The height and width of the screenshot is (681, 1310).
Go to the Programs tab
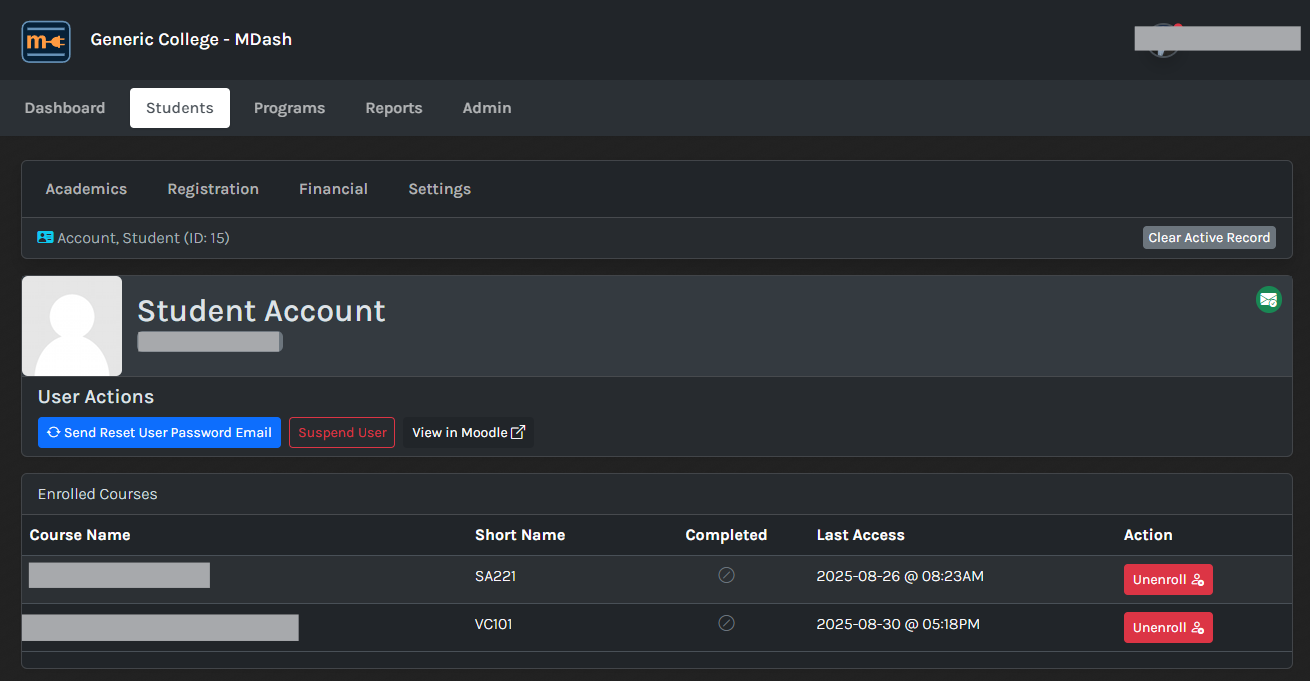pyautogui.click(x=289, y=108)
